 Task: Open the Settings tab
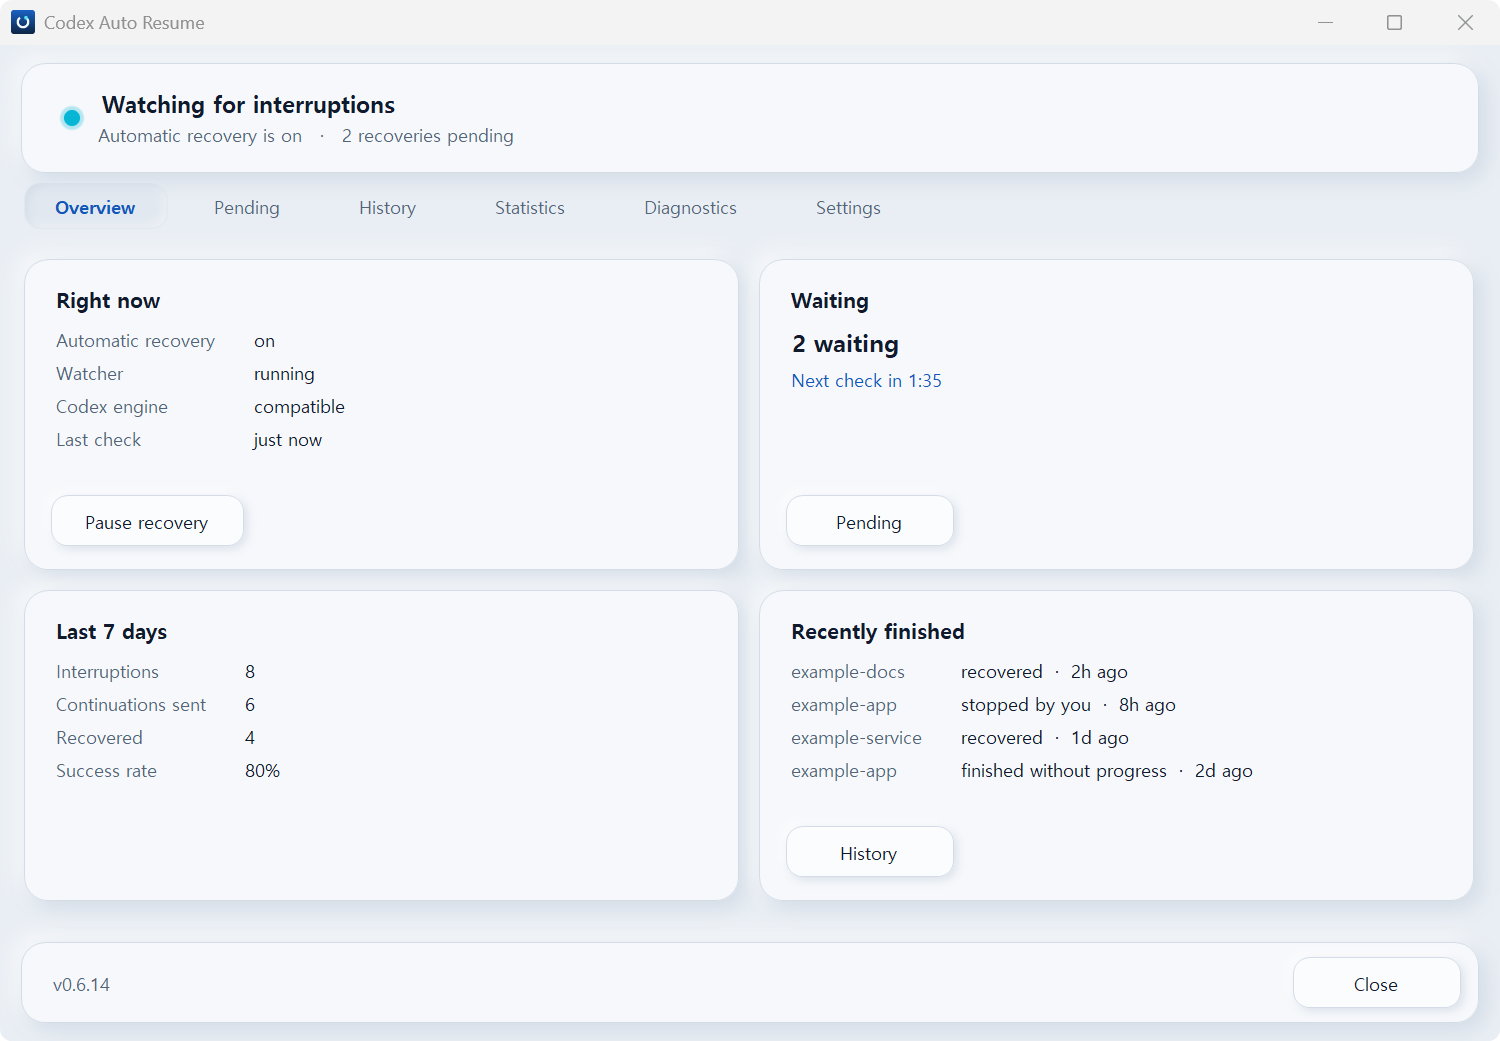coord(848,207)
